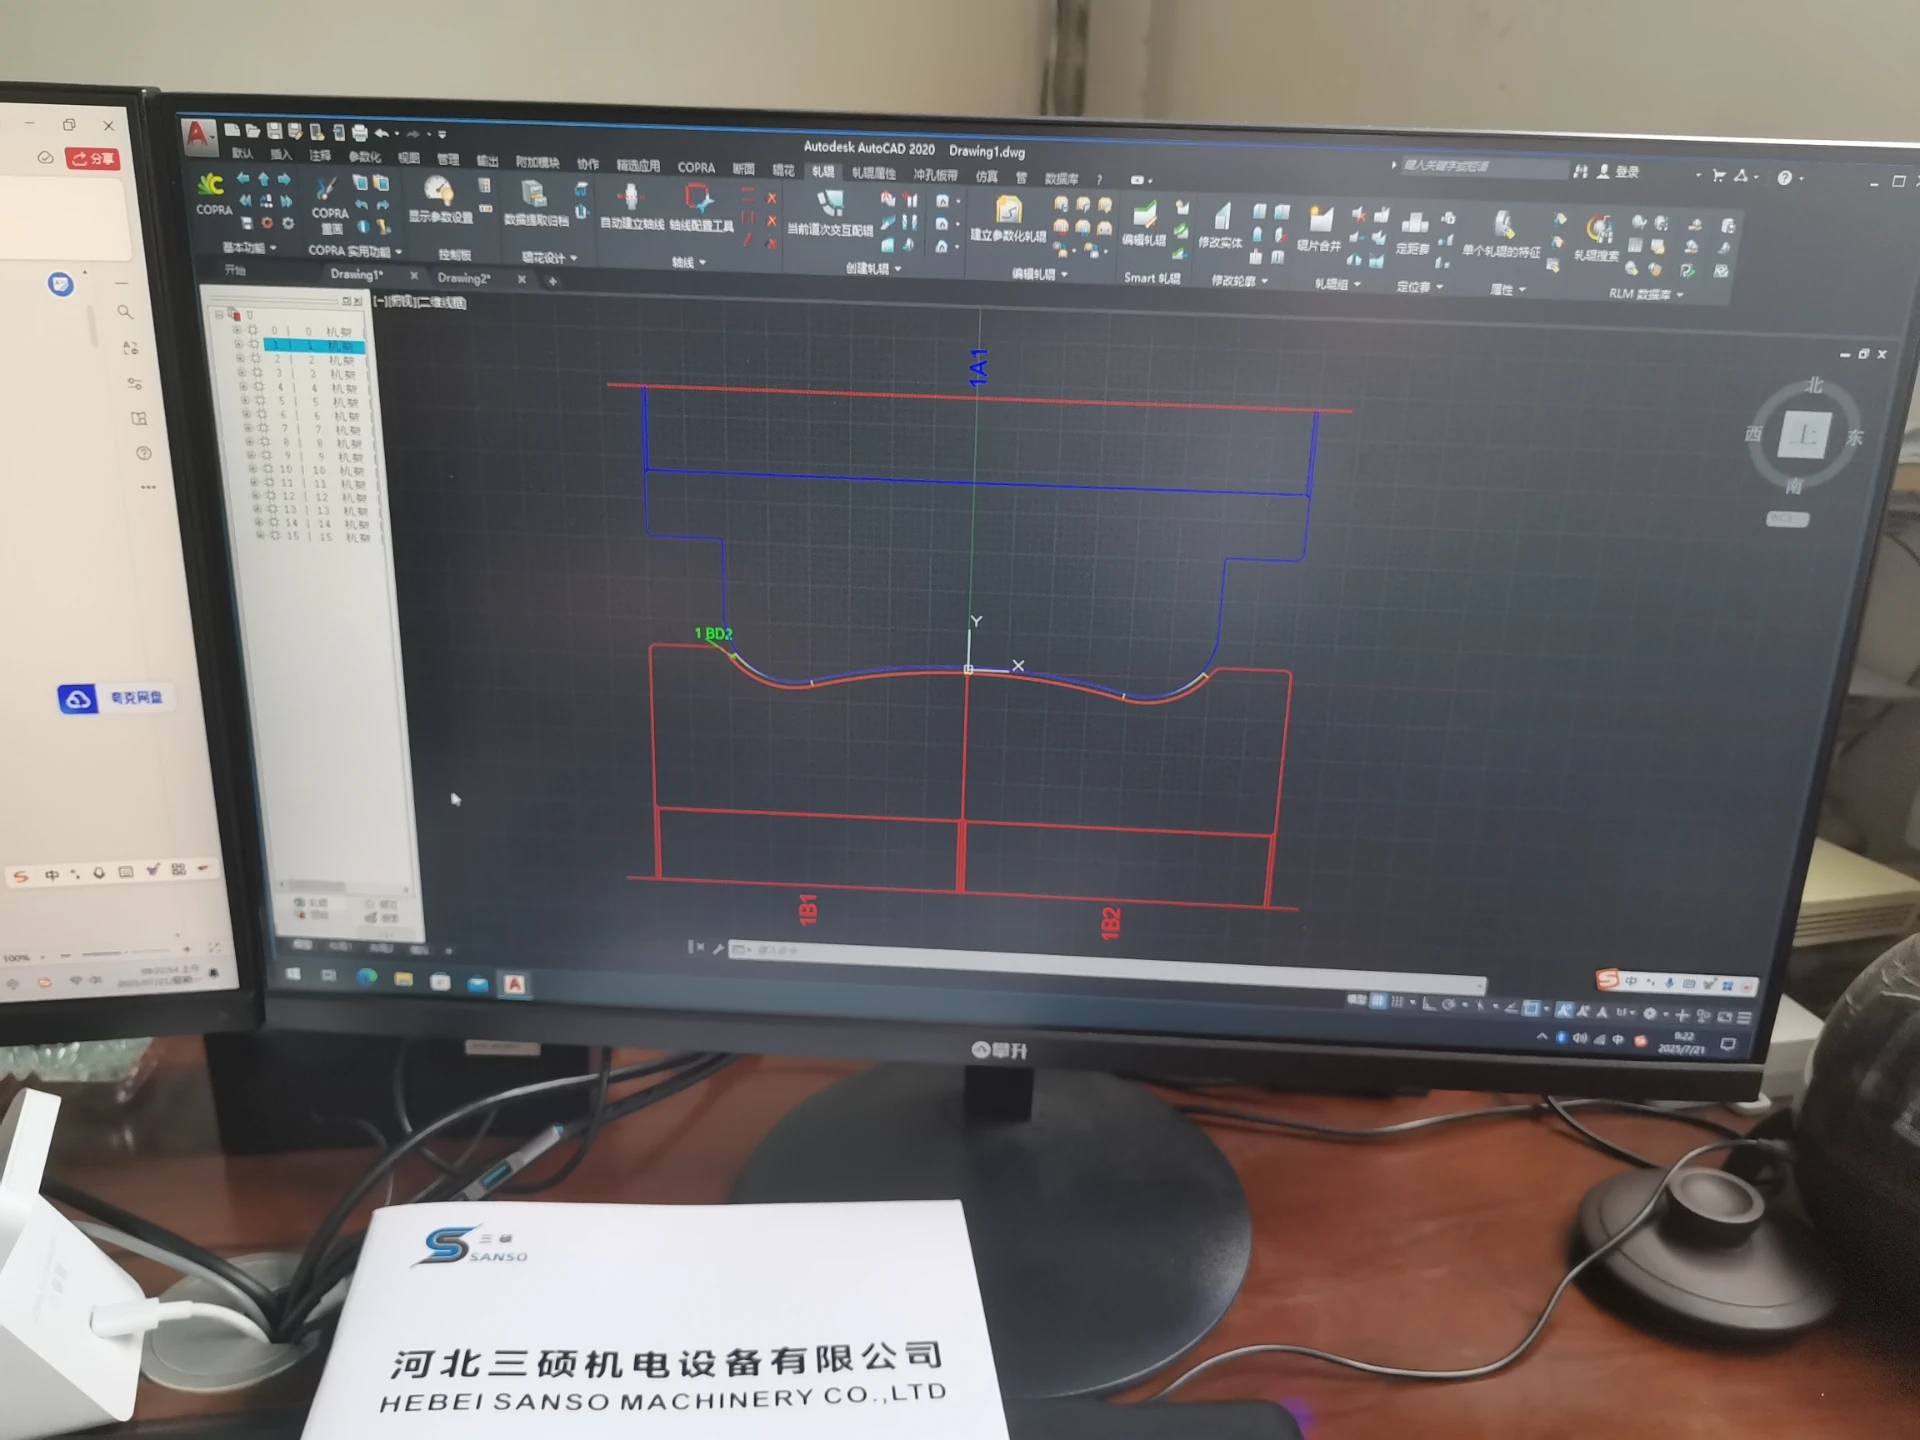Open the 轴线配置工具 axis configuration tool
The width and height of the screenshot is (1920, 1440).
[x=700, y=202]
